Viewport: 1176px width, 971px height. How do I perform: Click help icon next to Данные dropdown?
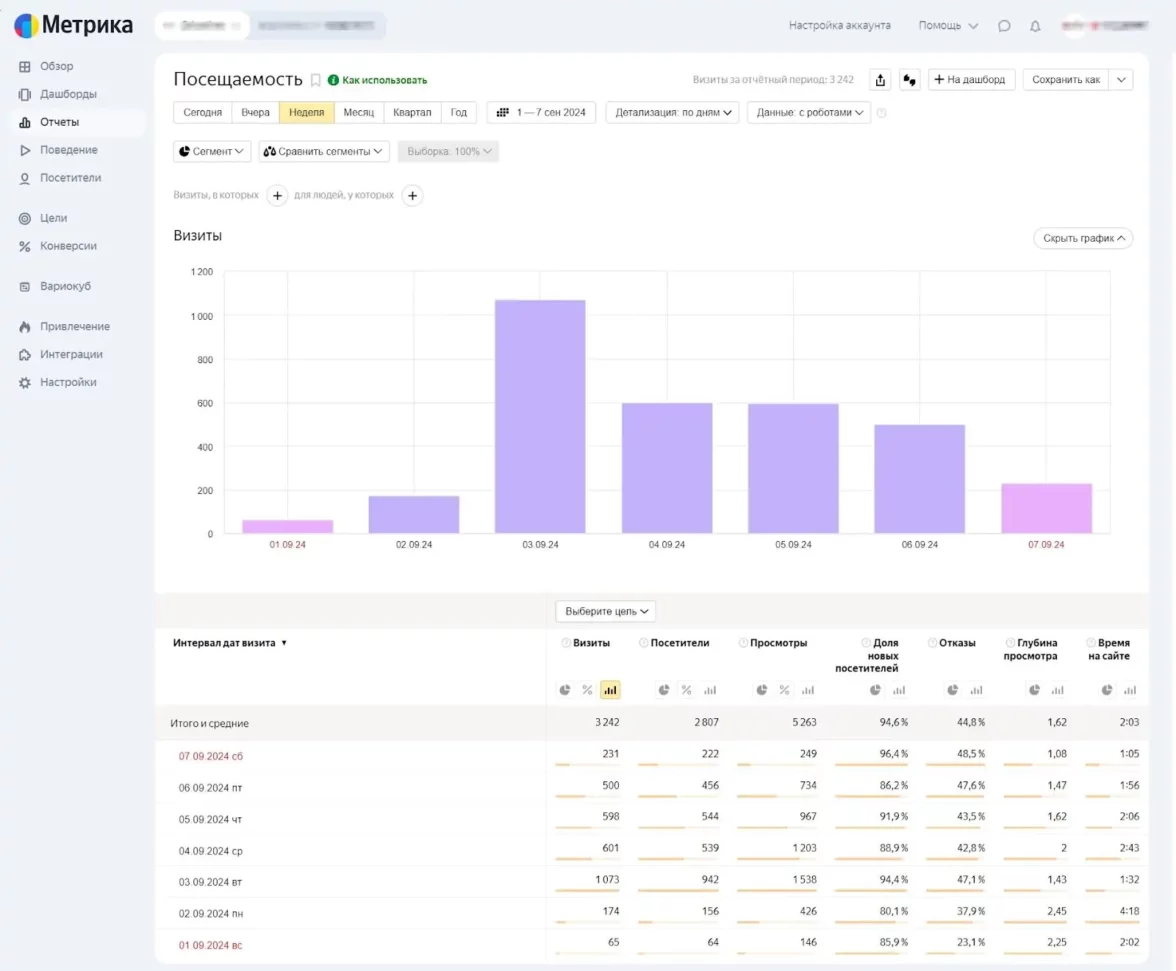coord(881,113)
